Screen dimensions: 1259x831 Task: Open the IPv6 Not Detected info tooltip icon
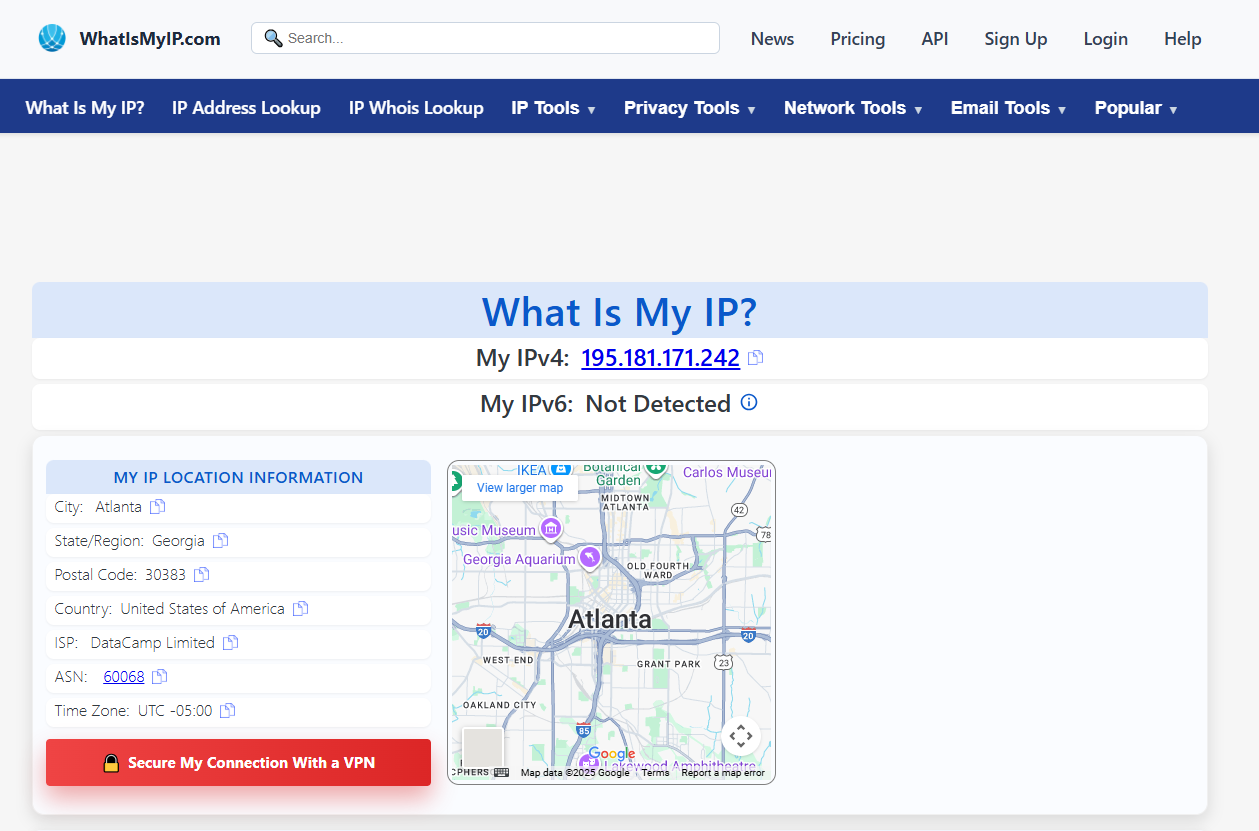(748, 402)
